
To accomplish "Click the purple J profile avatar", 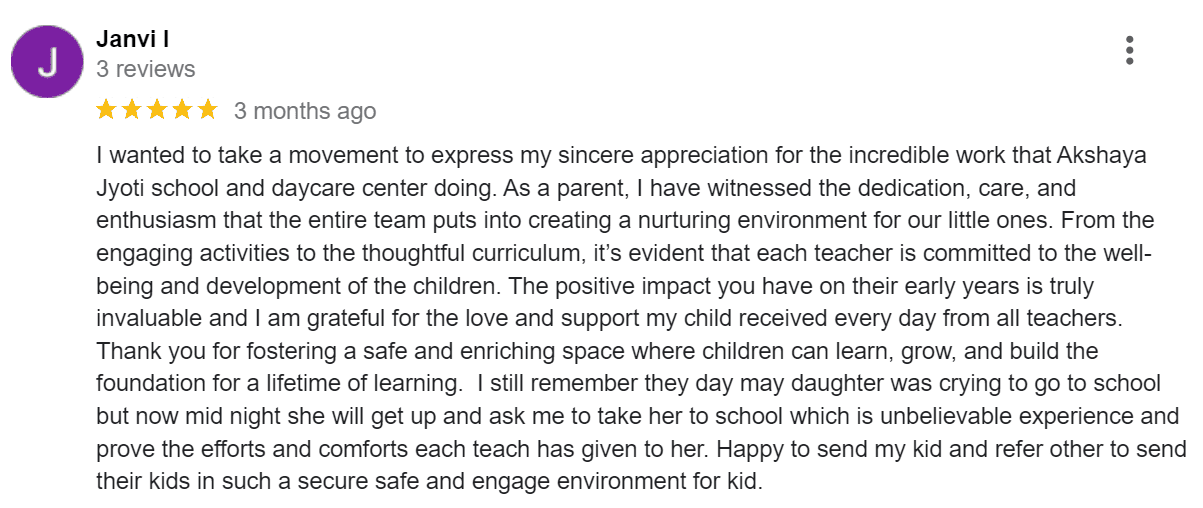I will point(47,61).
